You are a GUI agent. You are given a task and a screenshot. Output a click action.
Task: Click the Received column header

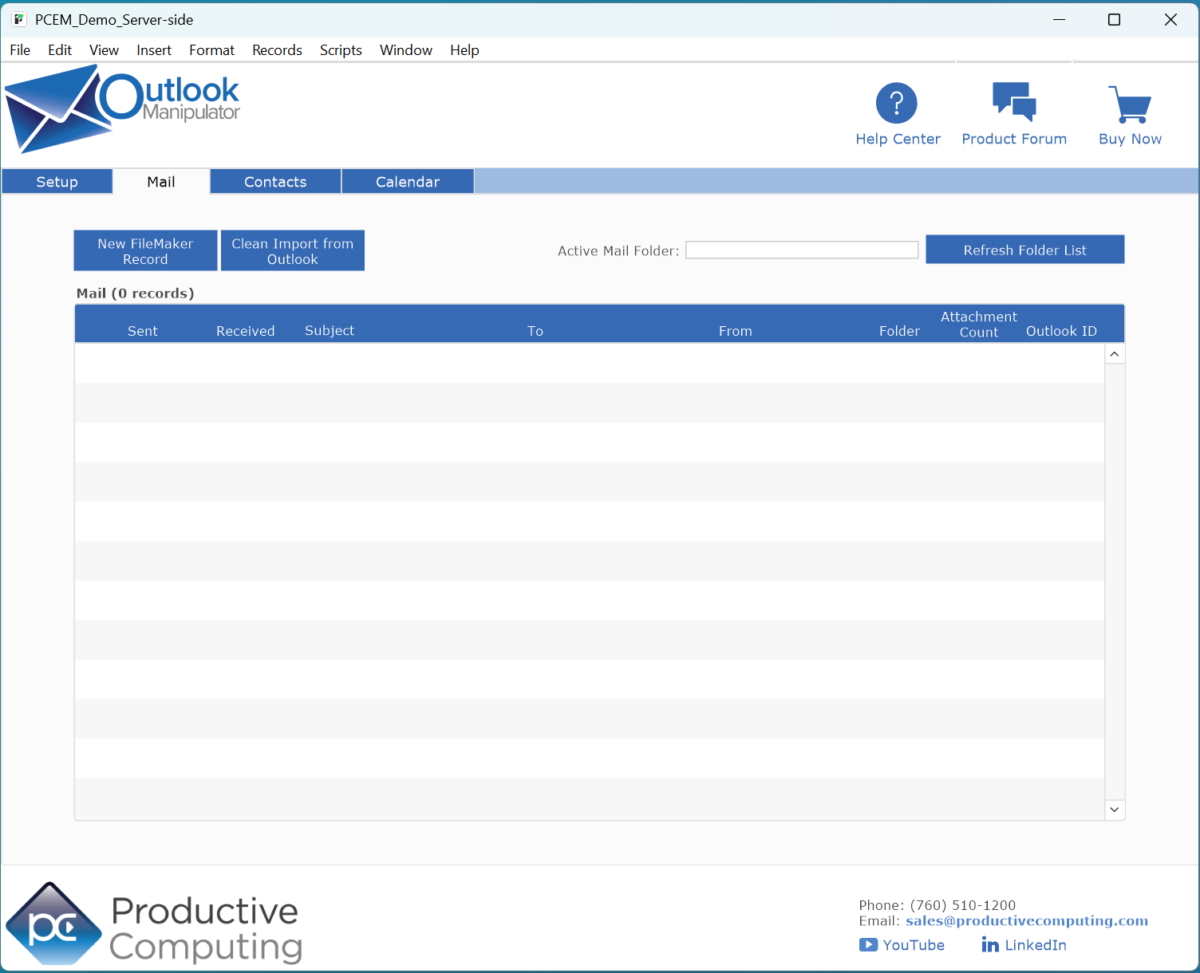(x=245, y=331)
